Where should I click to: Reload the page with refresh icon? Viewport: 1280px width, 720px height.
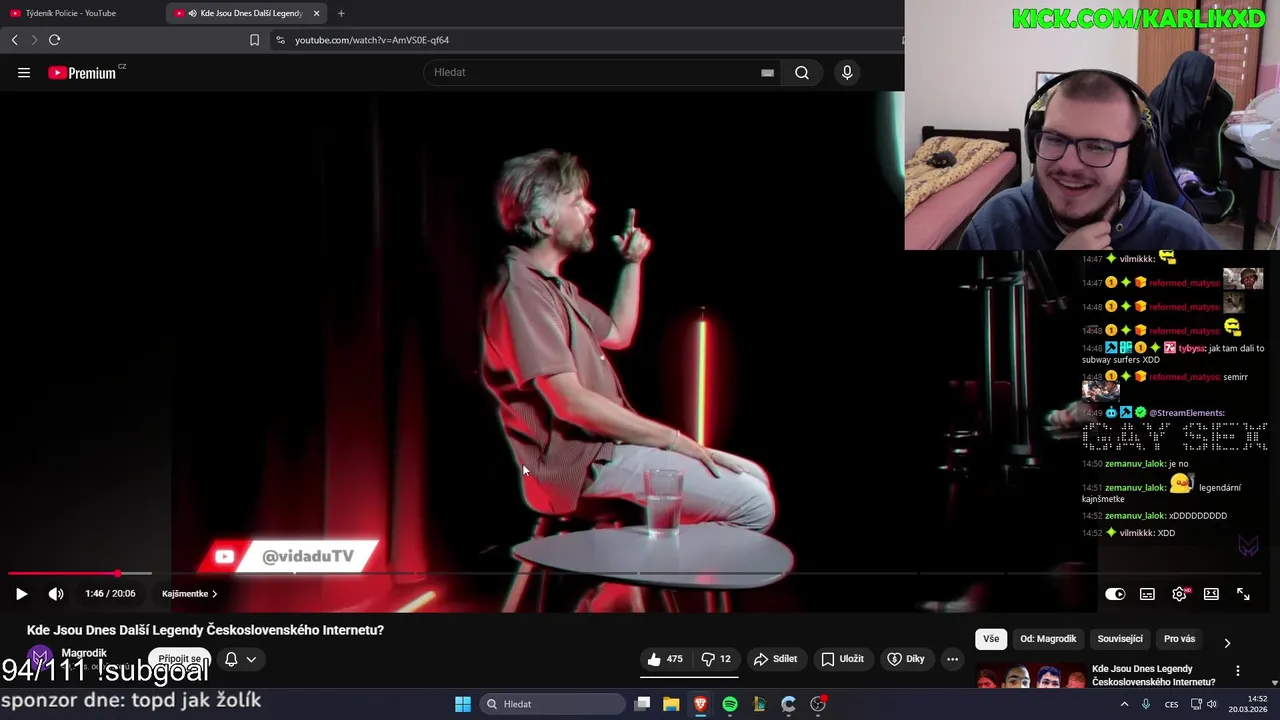54,40
